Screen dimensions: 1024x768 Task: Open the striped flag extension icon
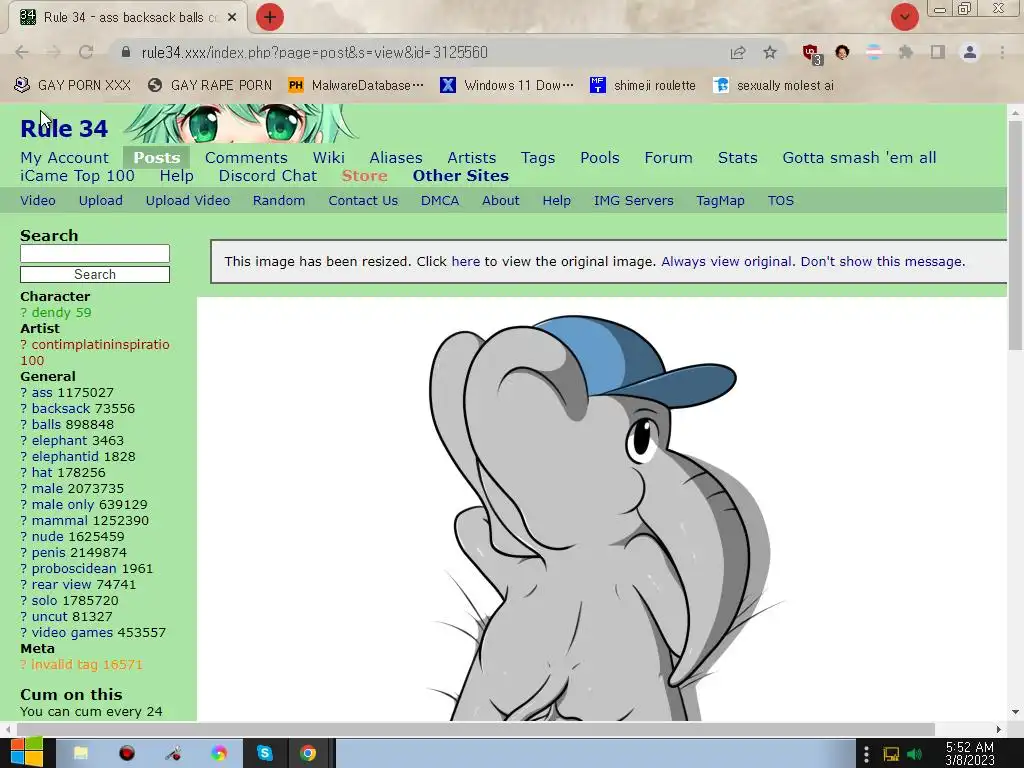pyautogui.click(x=874, y=52)
